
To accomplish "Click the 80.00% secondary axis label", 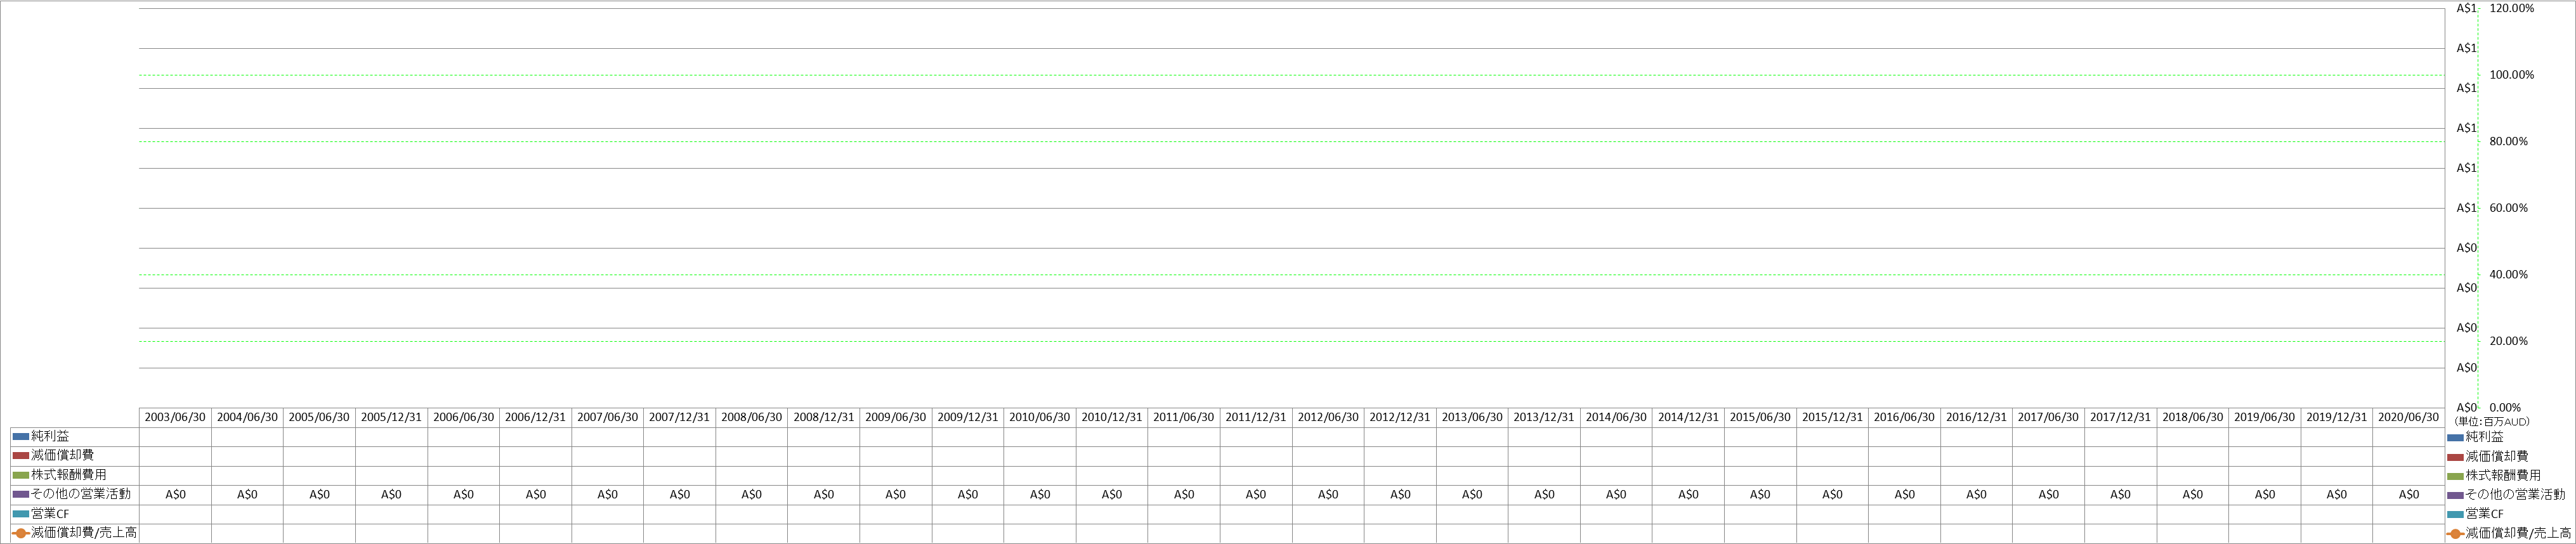I will coord(2508,142).
